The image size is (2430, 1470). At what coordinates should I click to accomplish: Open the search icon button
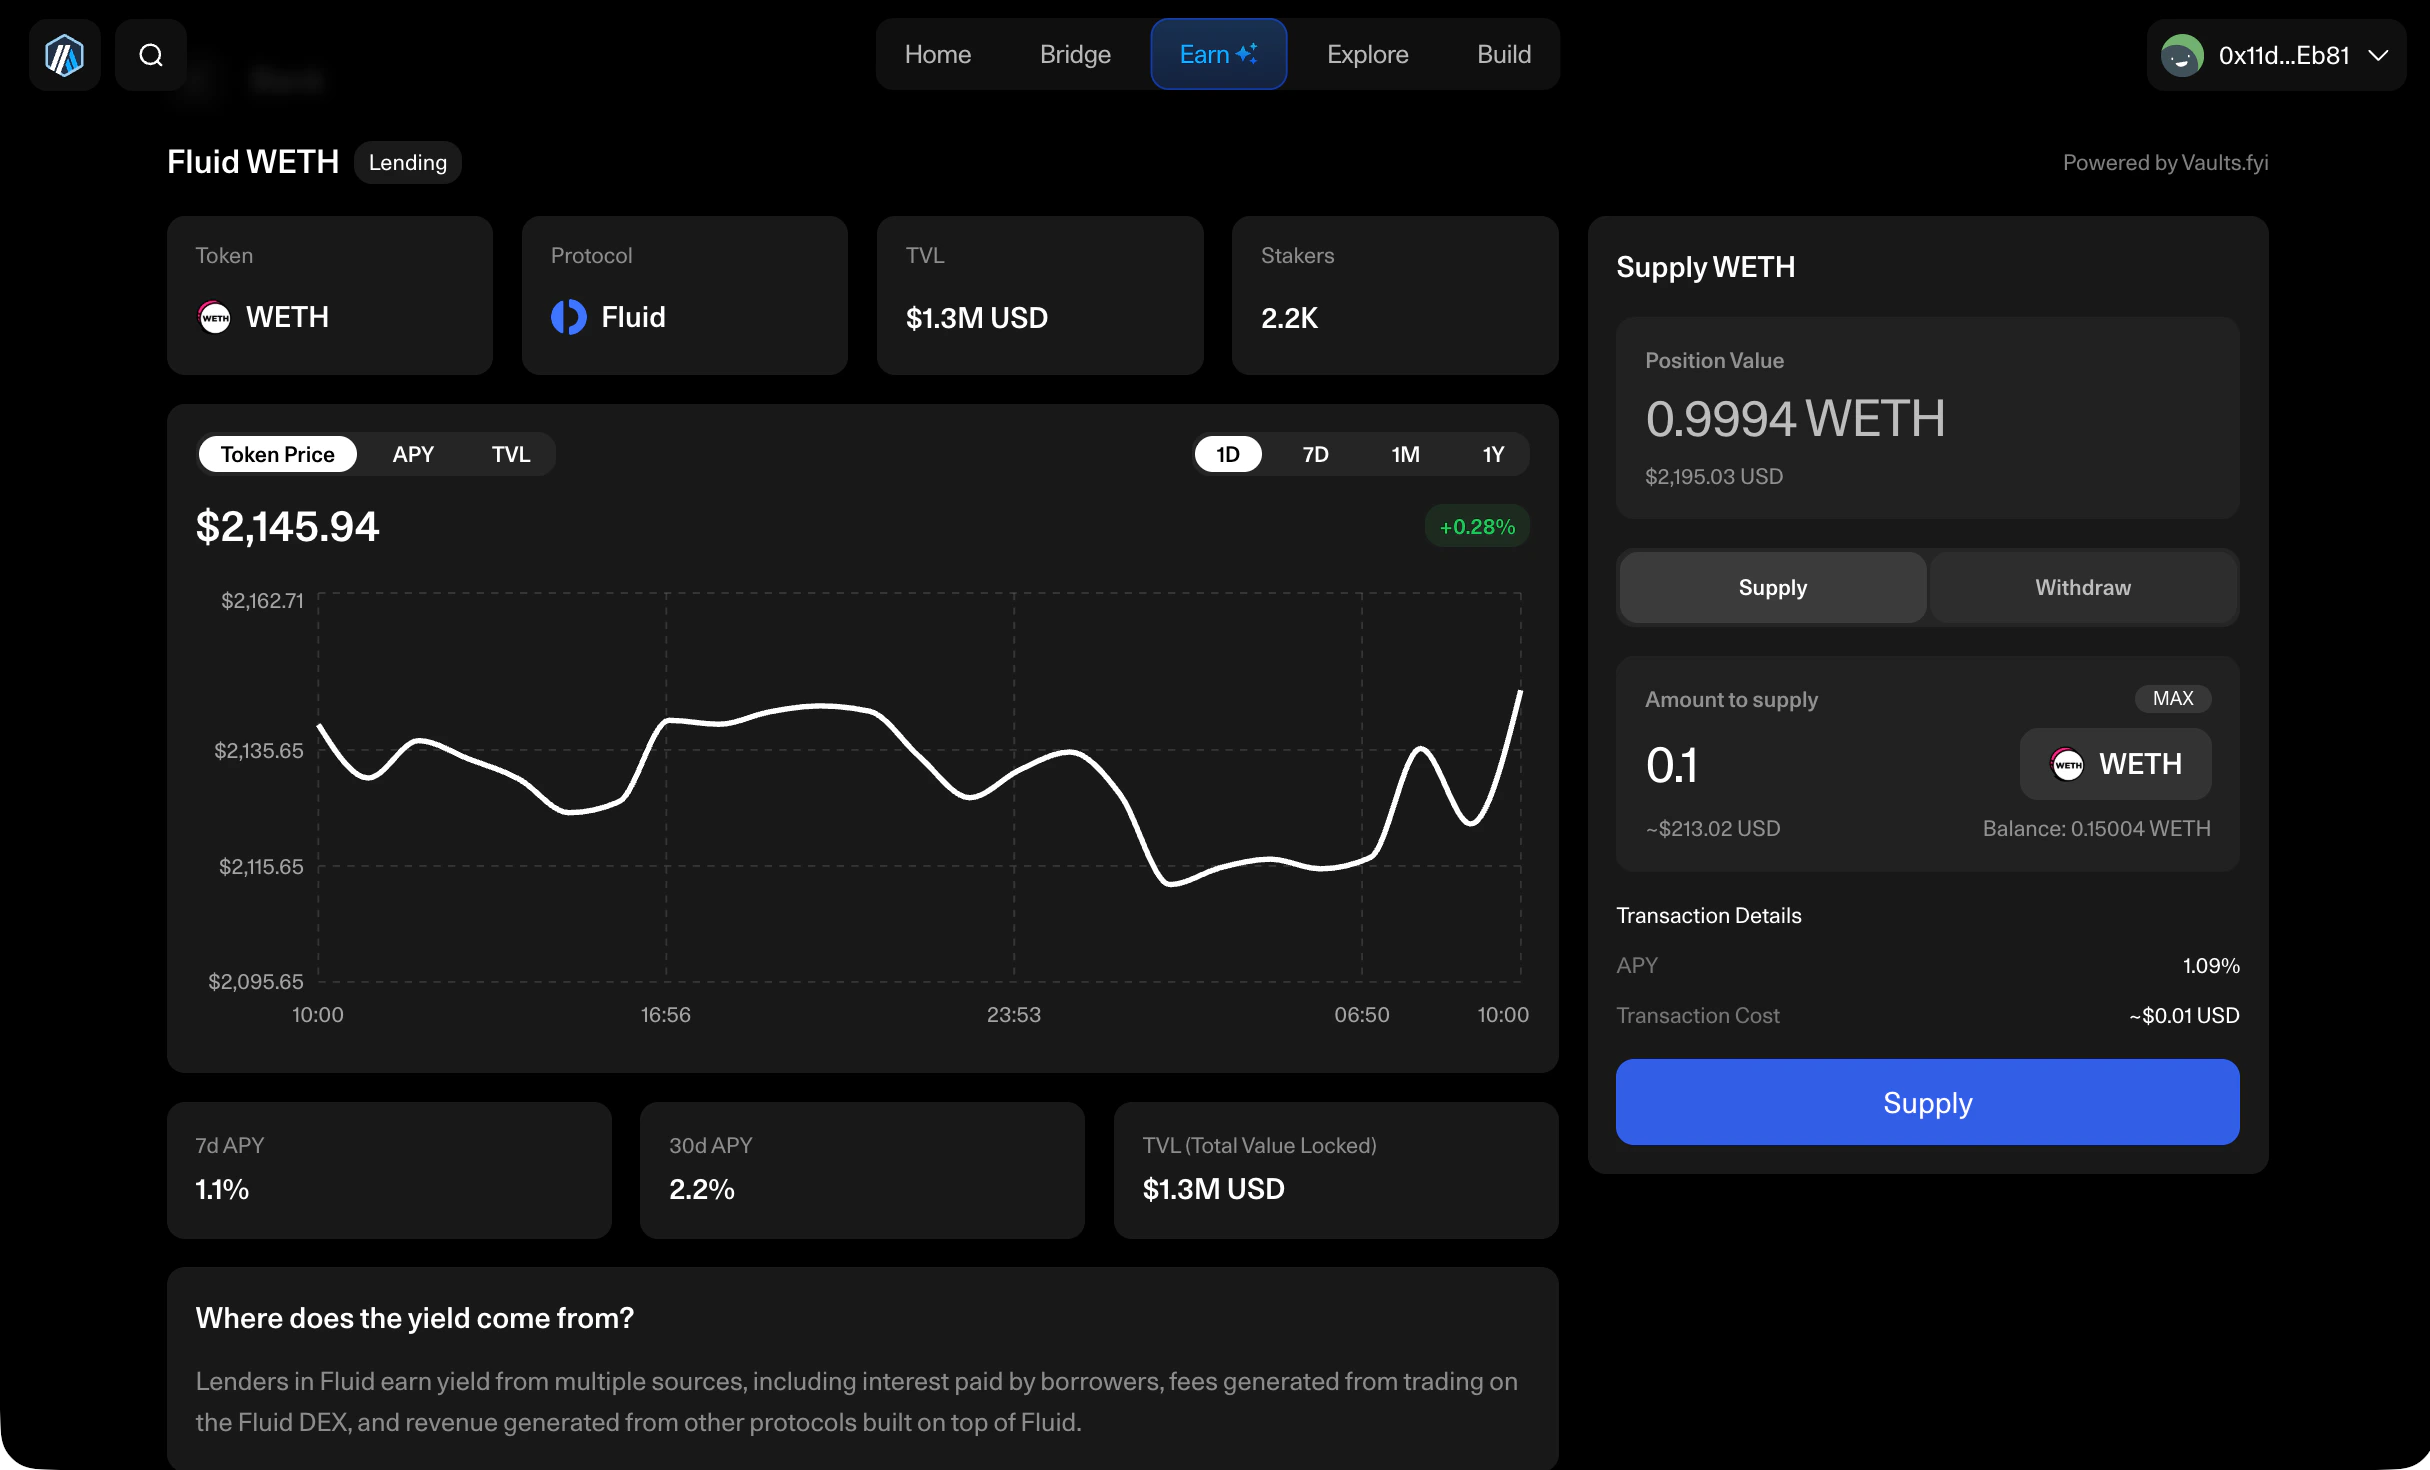[151, 55]
